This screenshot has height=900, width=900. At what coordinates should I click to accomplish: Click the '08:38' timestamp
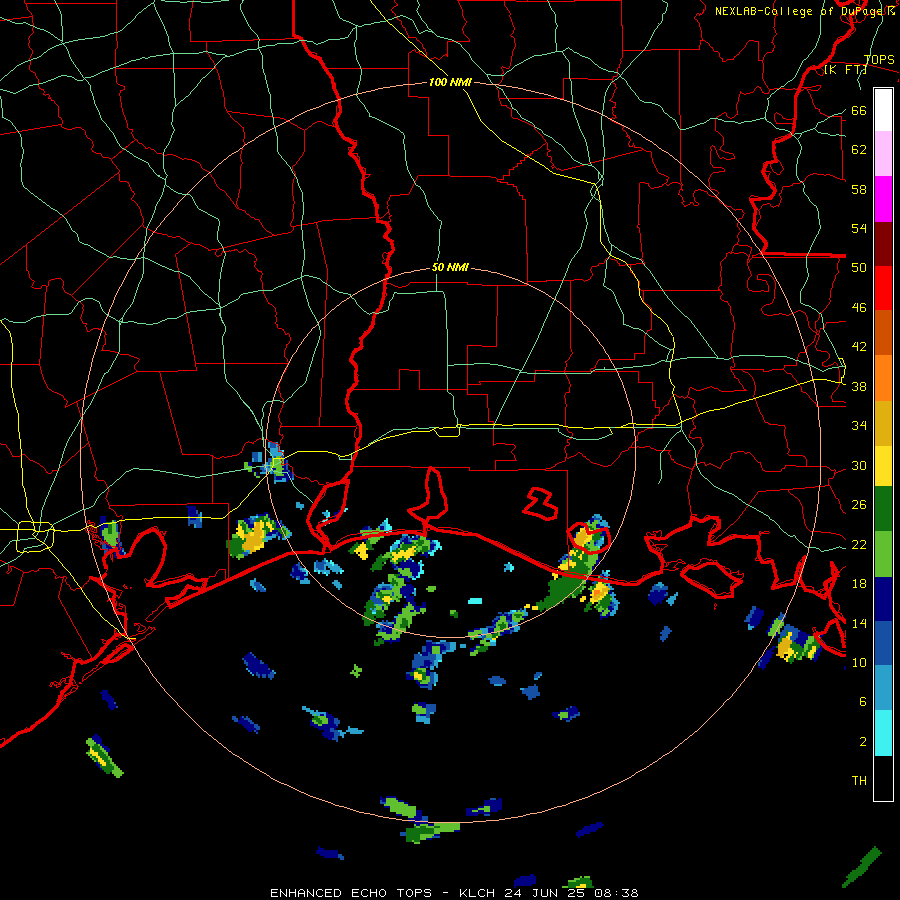pyautogui.click(x=616, y=893)
